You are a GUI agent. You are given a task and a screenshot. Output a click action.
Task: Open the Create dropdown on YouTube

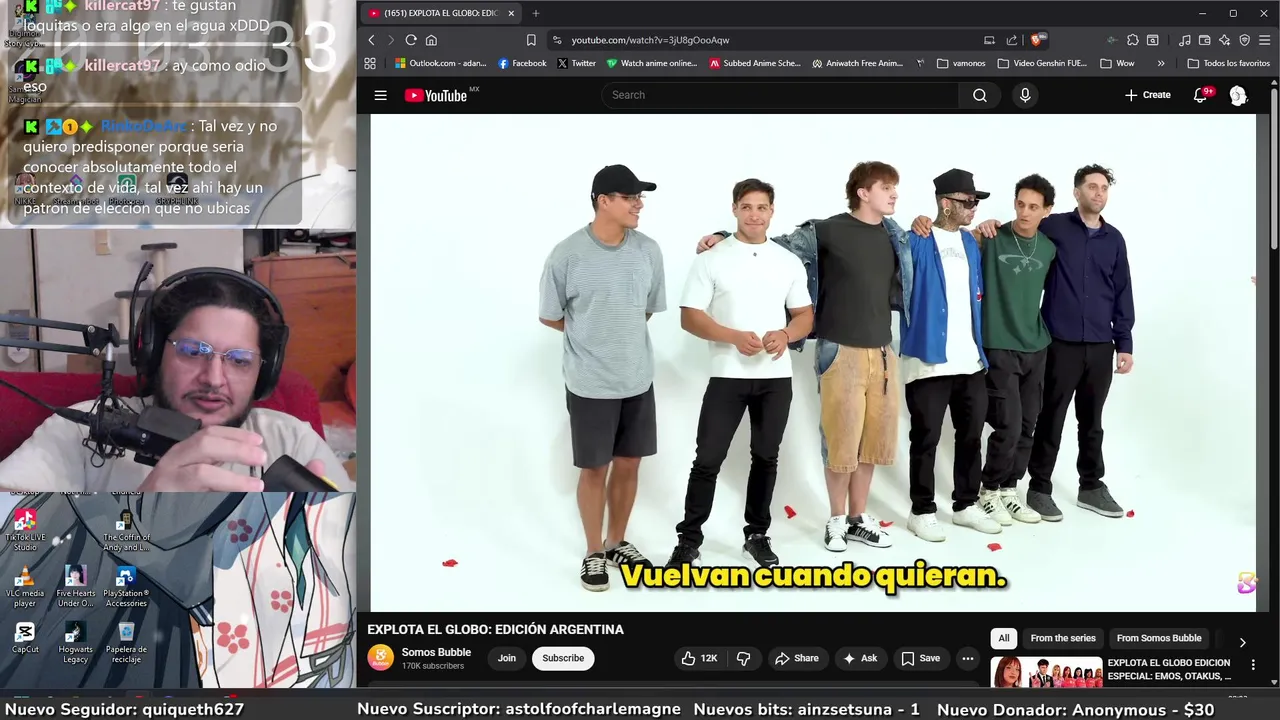(1147, 95)
